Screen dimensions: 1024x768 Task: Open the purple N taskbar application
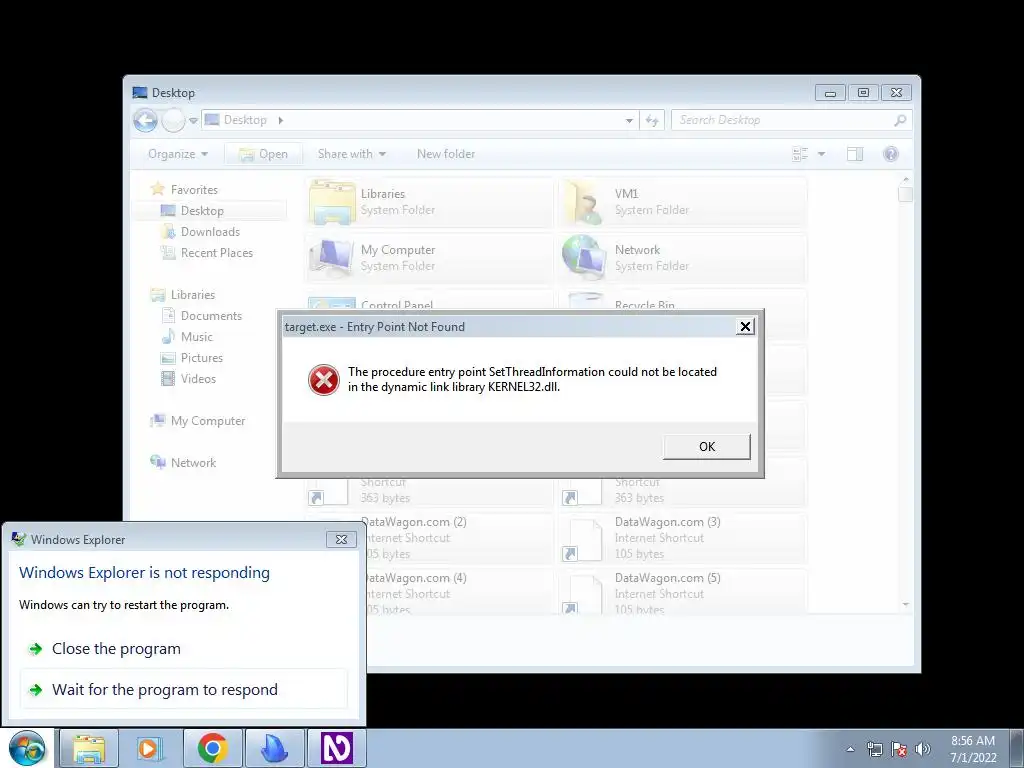pyautogui.click(x=336, y=748)
